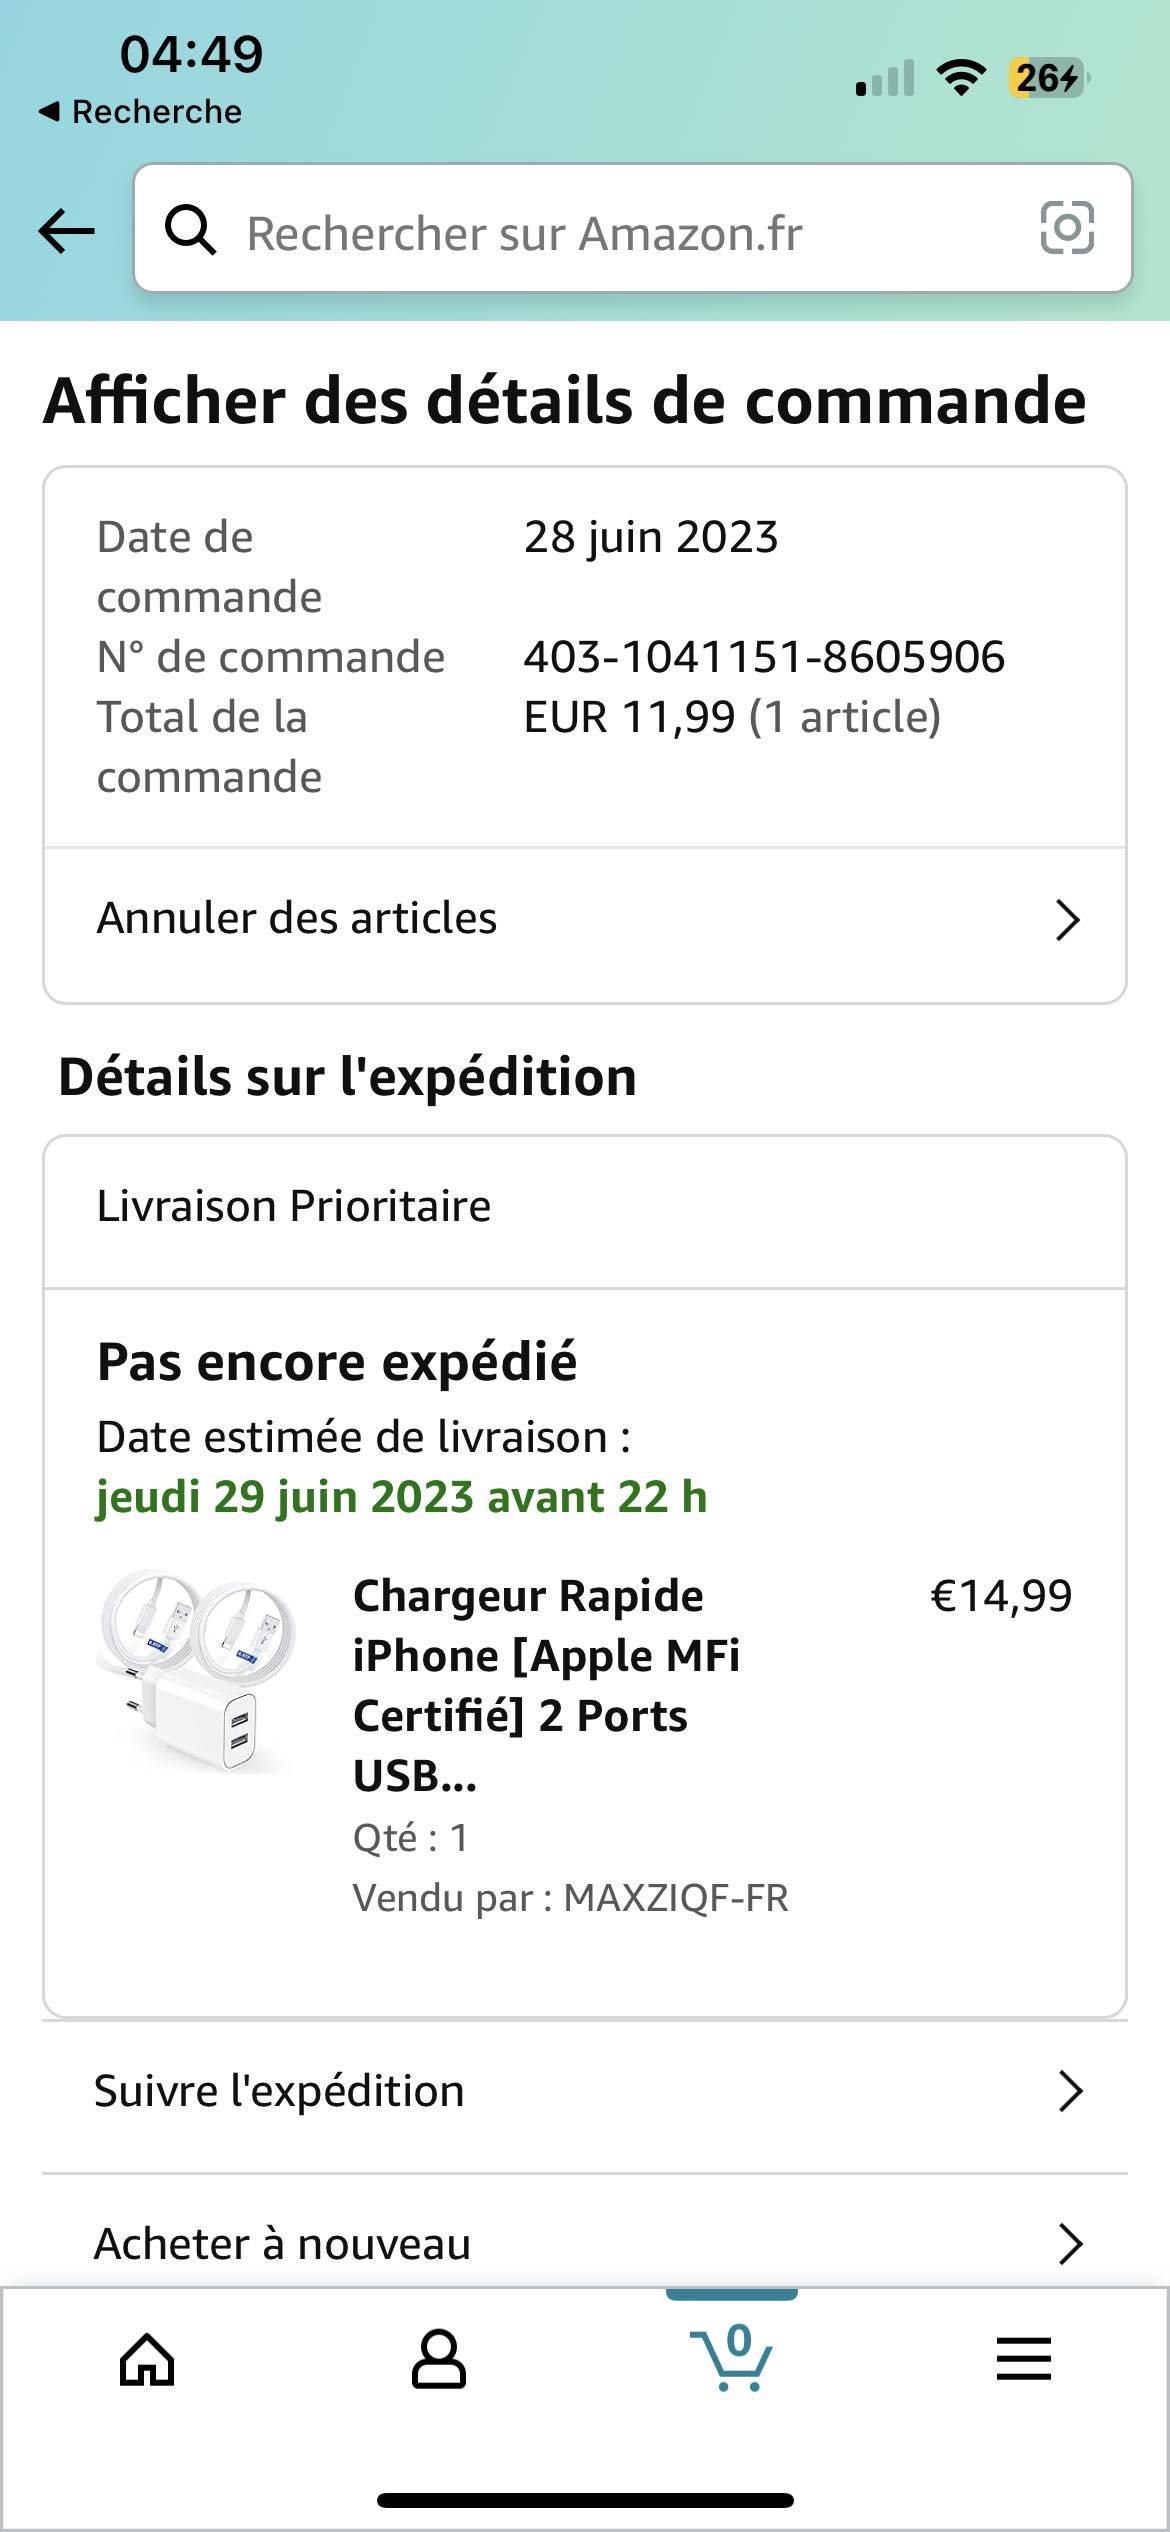
Task: Expand Suivre l'expédition chevron
Action: click(1070, 2091)
